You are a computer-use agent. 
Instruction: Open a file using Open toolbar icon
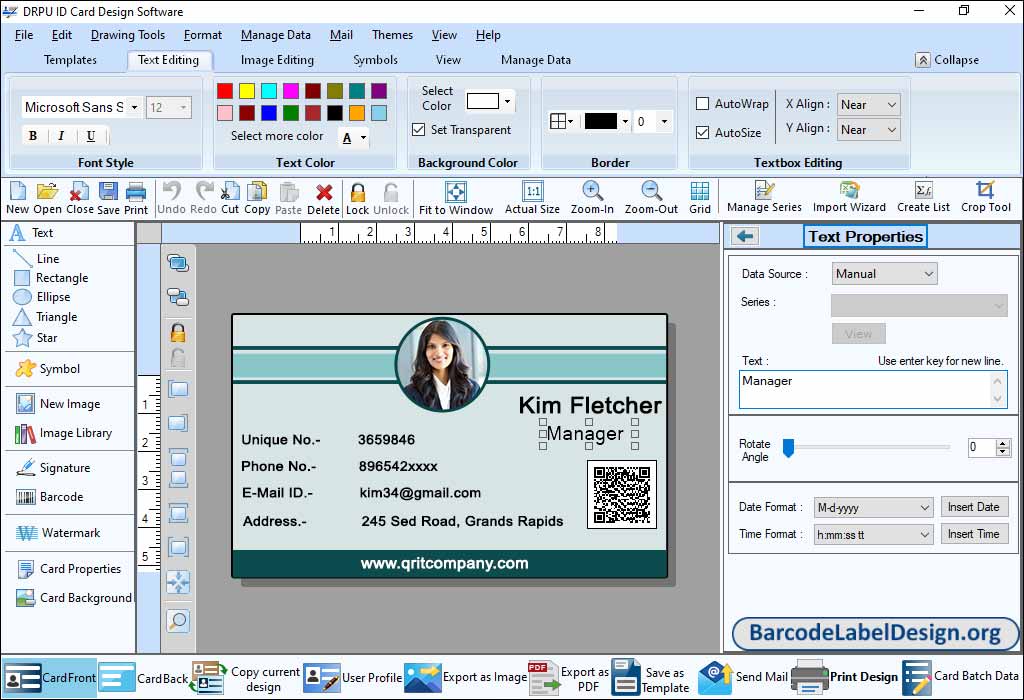[x=47, y=198]
